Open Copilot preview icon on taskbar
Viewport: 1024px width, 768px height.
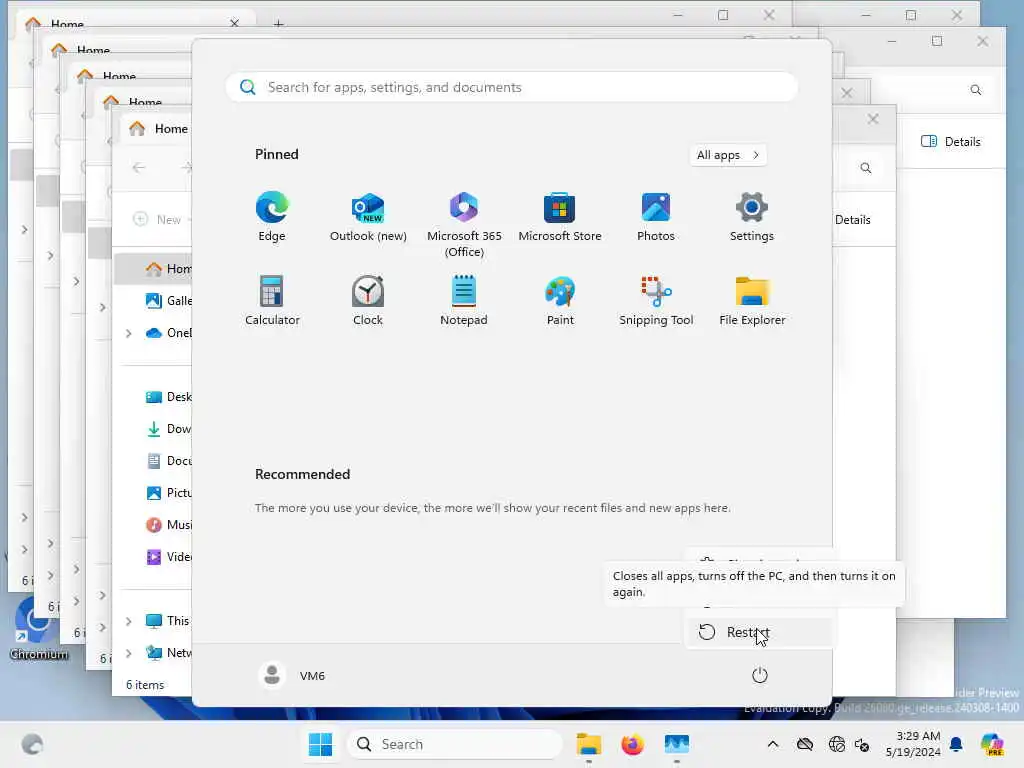(992, 744)
